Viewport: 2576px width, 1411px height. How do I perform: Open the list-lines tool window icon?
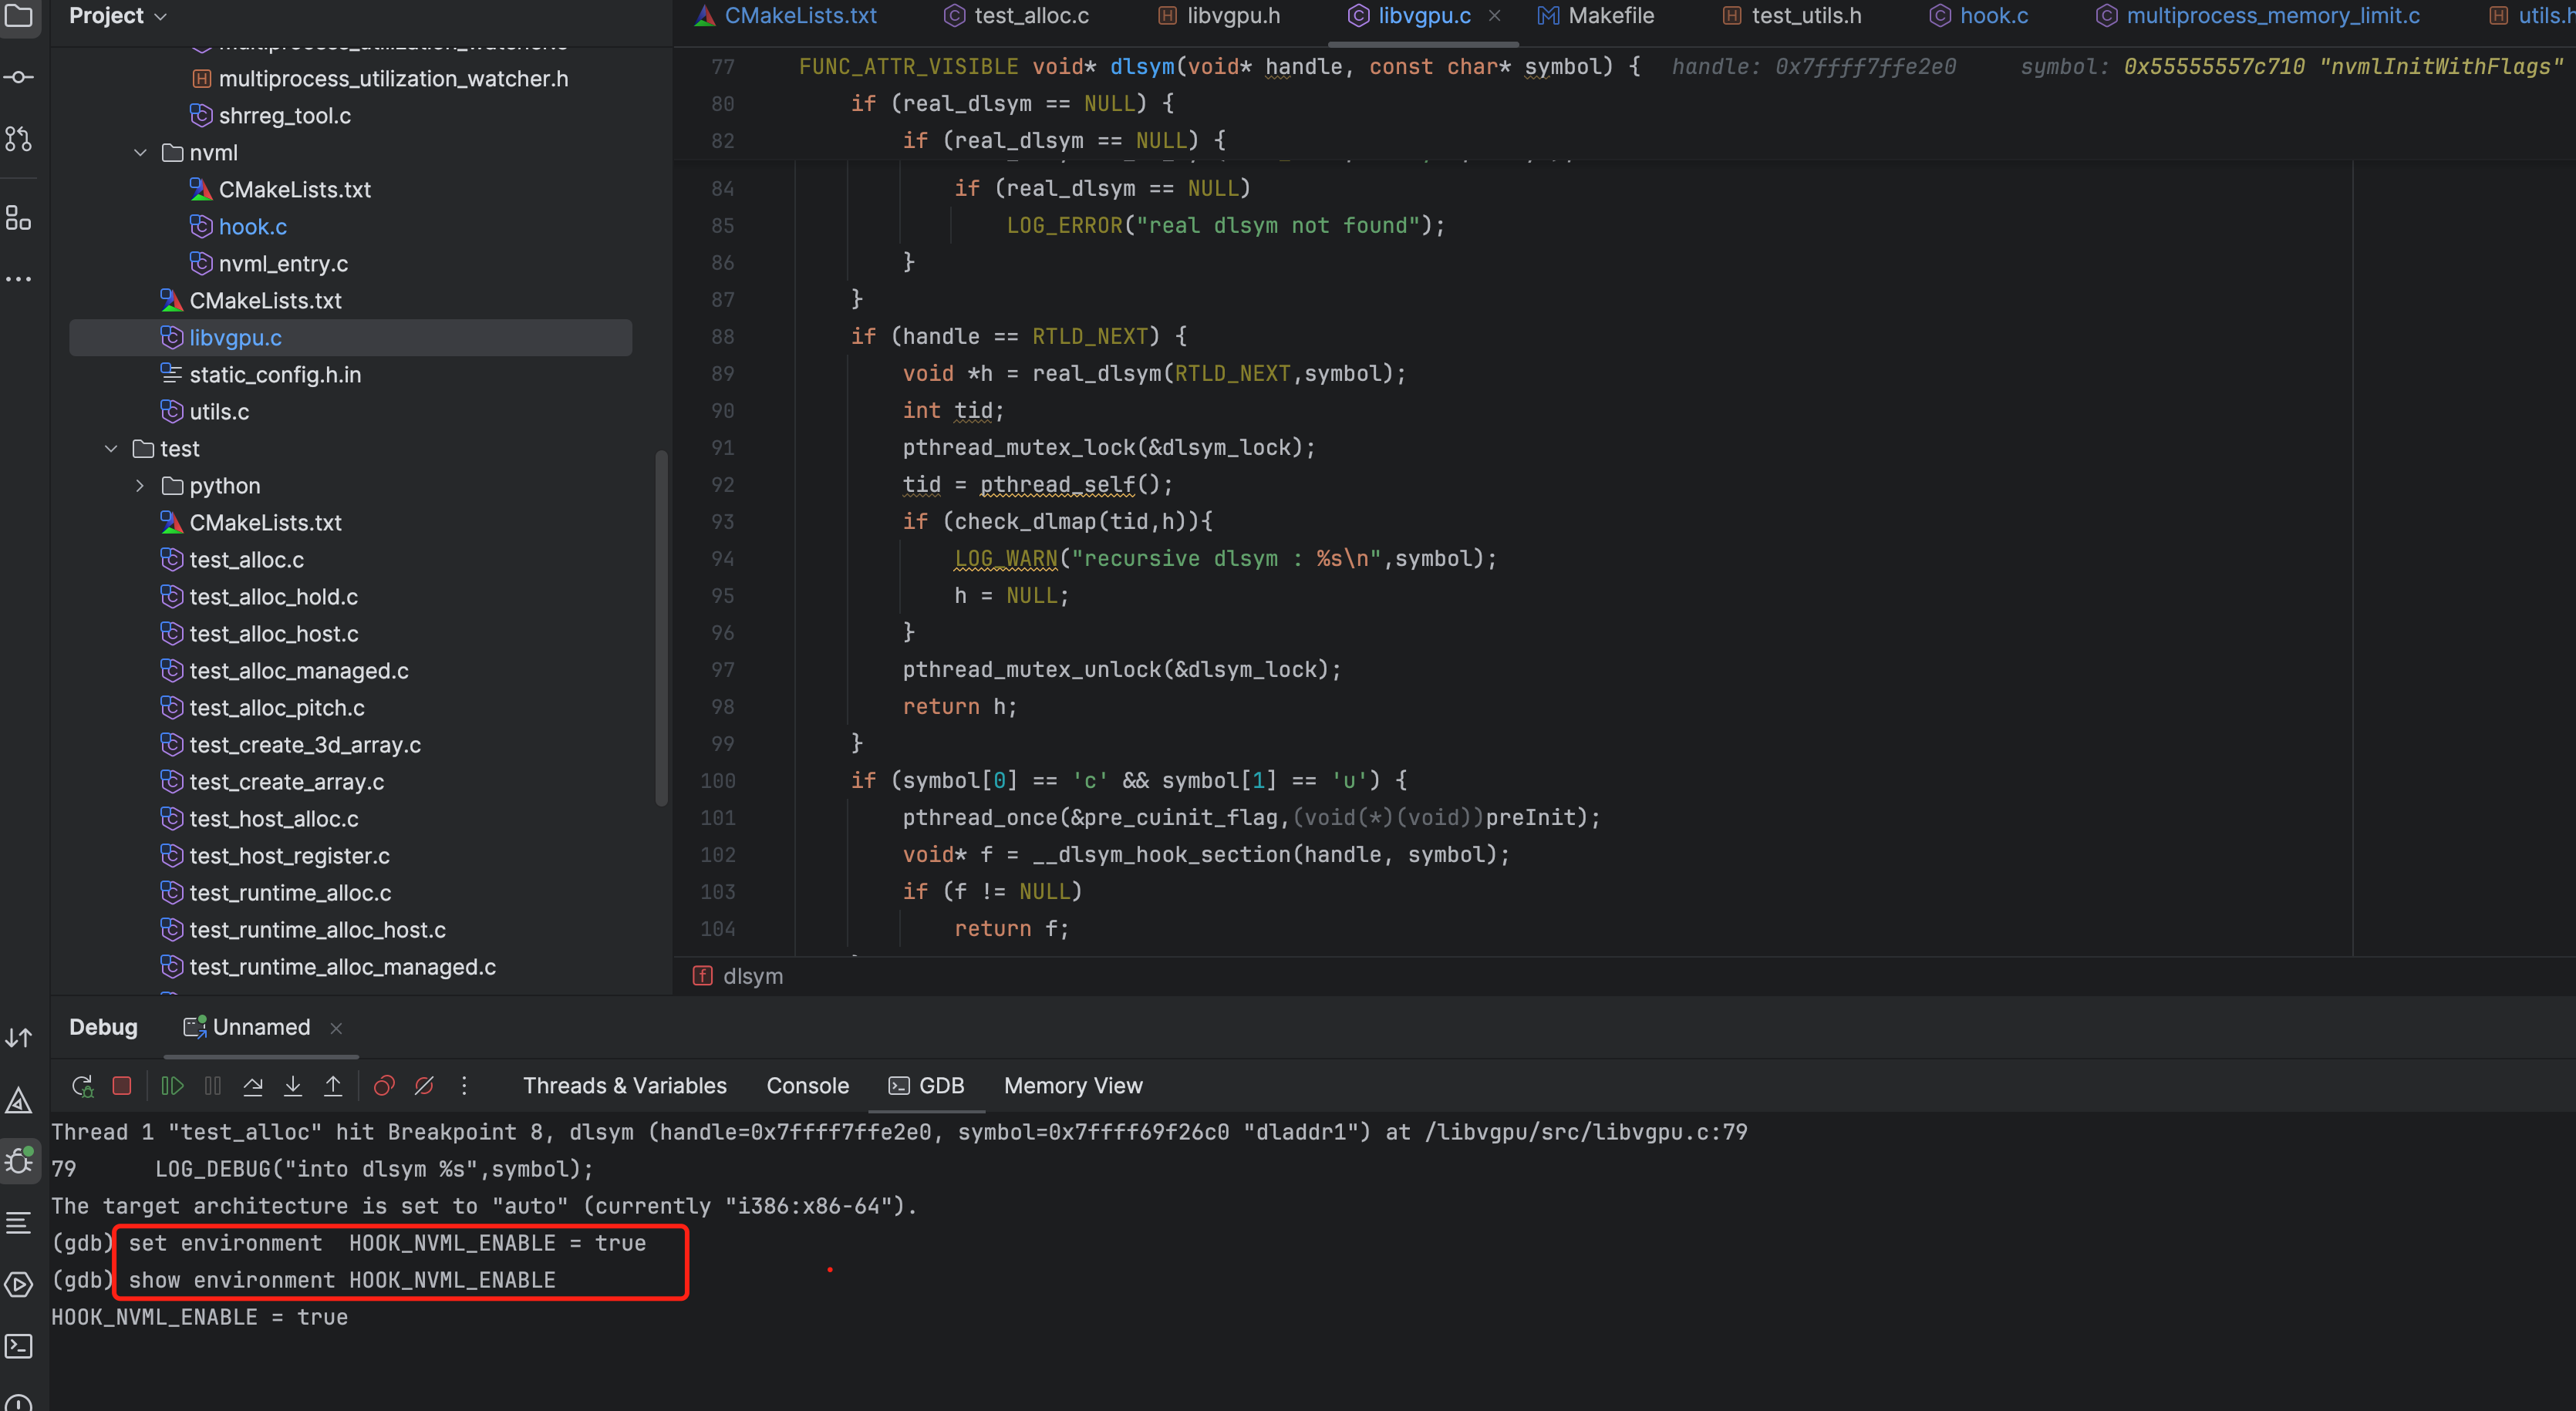pos(19,1223)
